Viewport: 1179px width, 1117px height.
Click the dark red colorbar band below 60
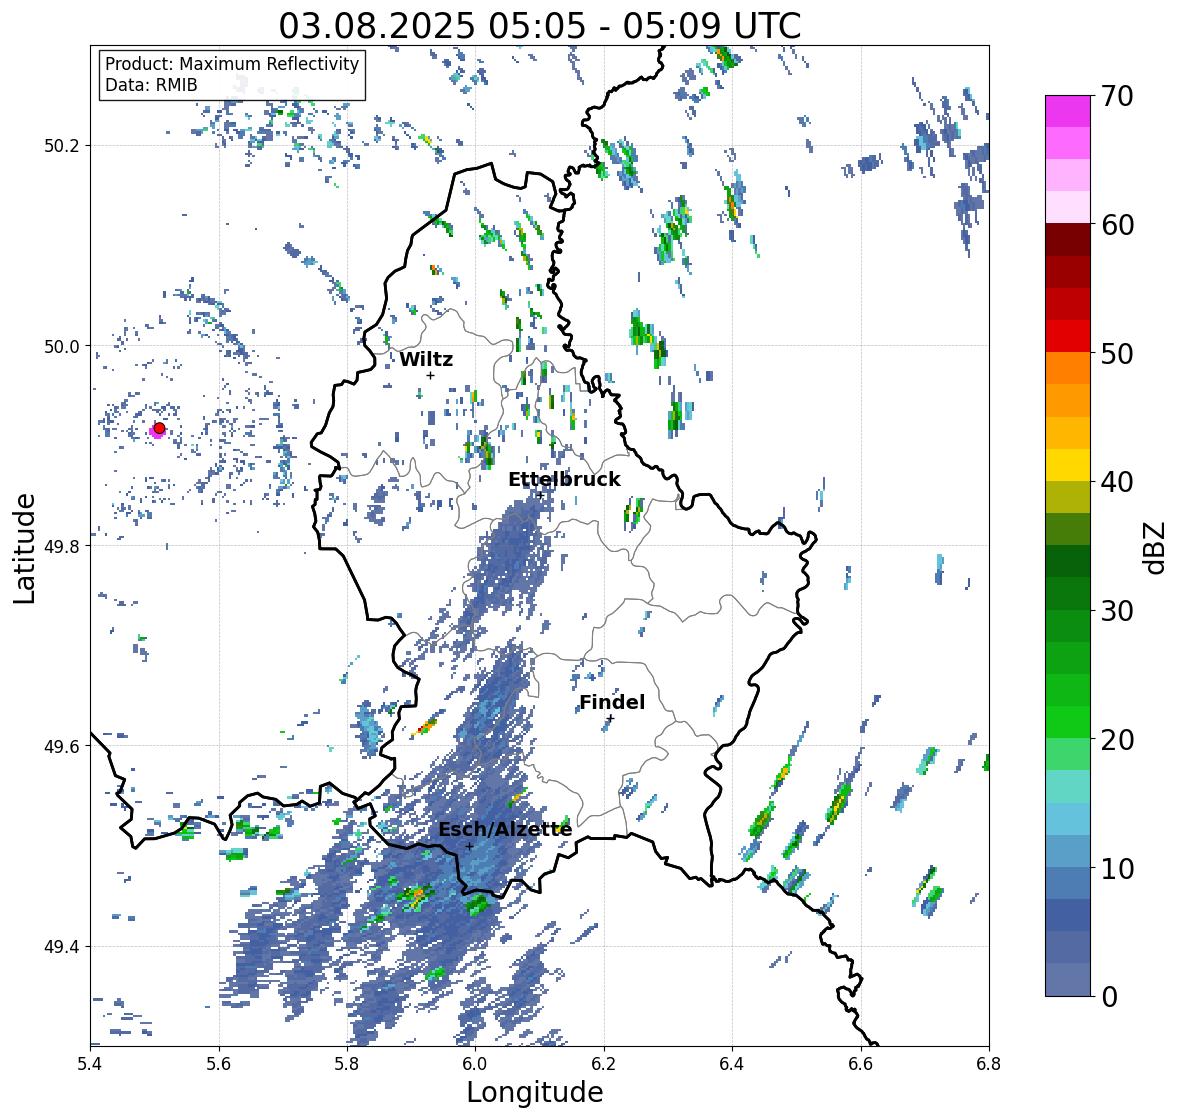1068,240
